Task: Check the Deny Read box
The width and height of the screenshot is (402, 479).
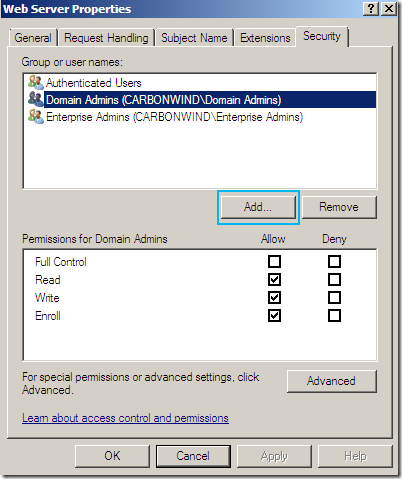Action: click(334, 280)
